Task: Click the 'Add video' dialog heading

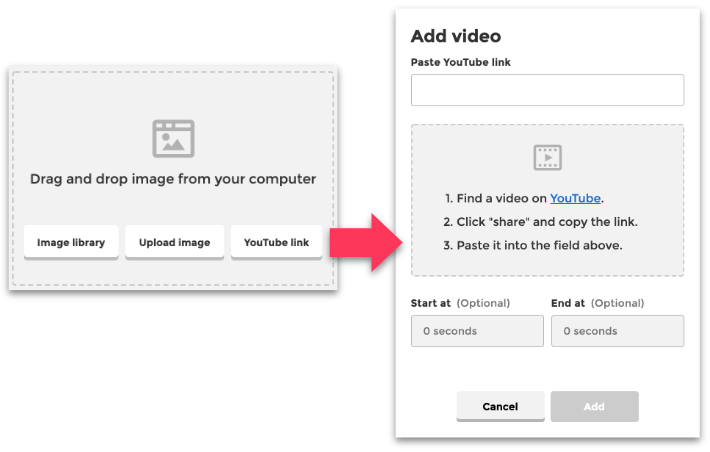Action: [456, 36]
